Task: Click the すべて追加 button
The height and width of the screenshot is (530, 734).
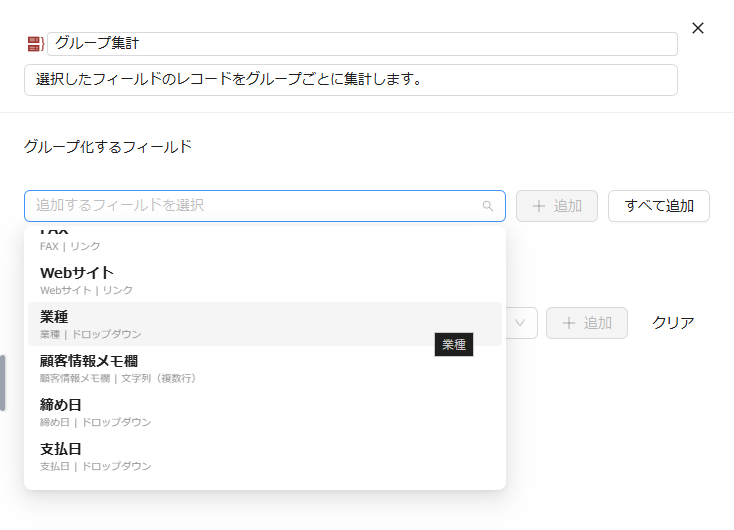Action: (659, 206)
